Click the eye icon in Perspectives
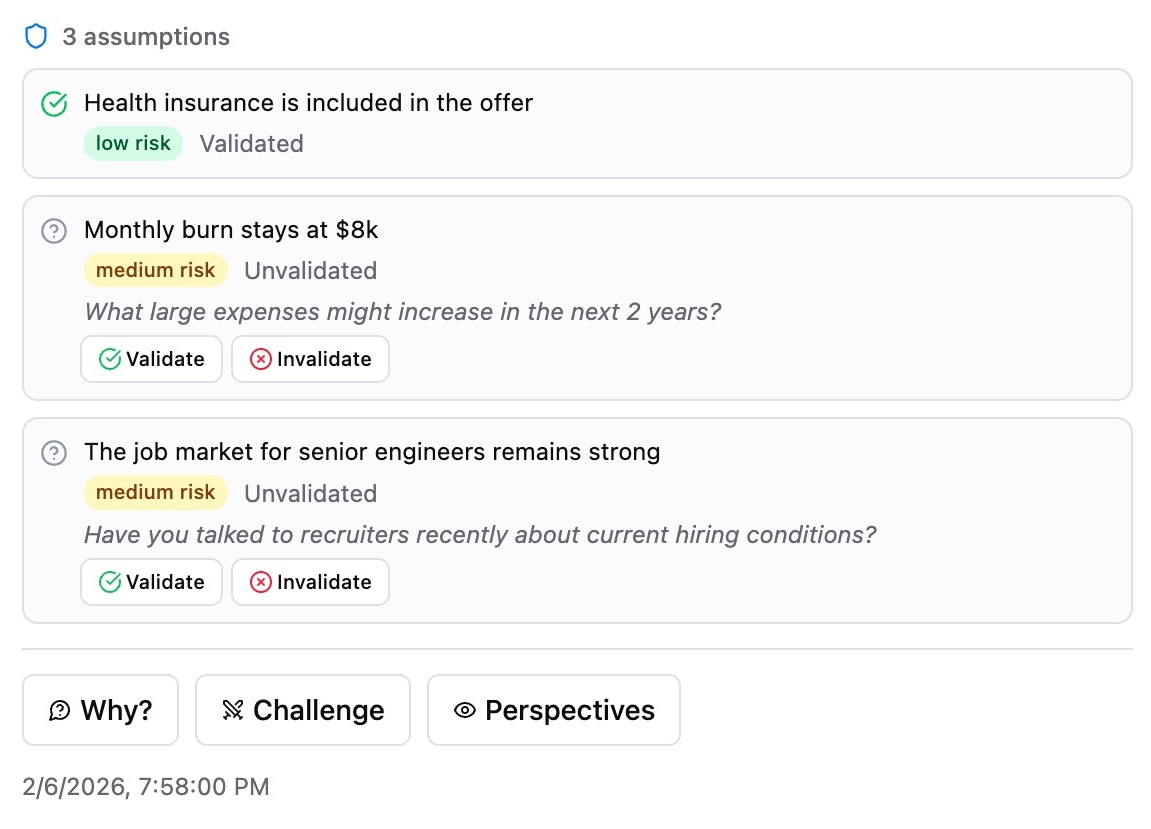This screenshot has height=829, width=1151. click(x=464, y=711)
